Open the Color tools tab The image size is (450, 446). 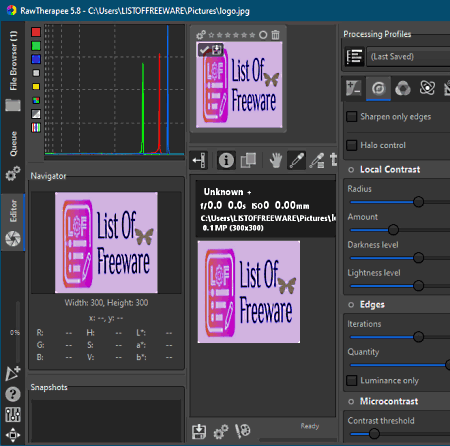tap(403, 88)
